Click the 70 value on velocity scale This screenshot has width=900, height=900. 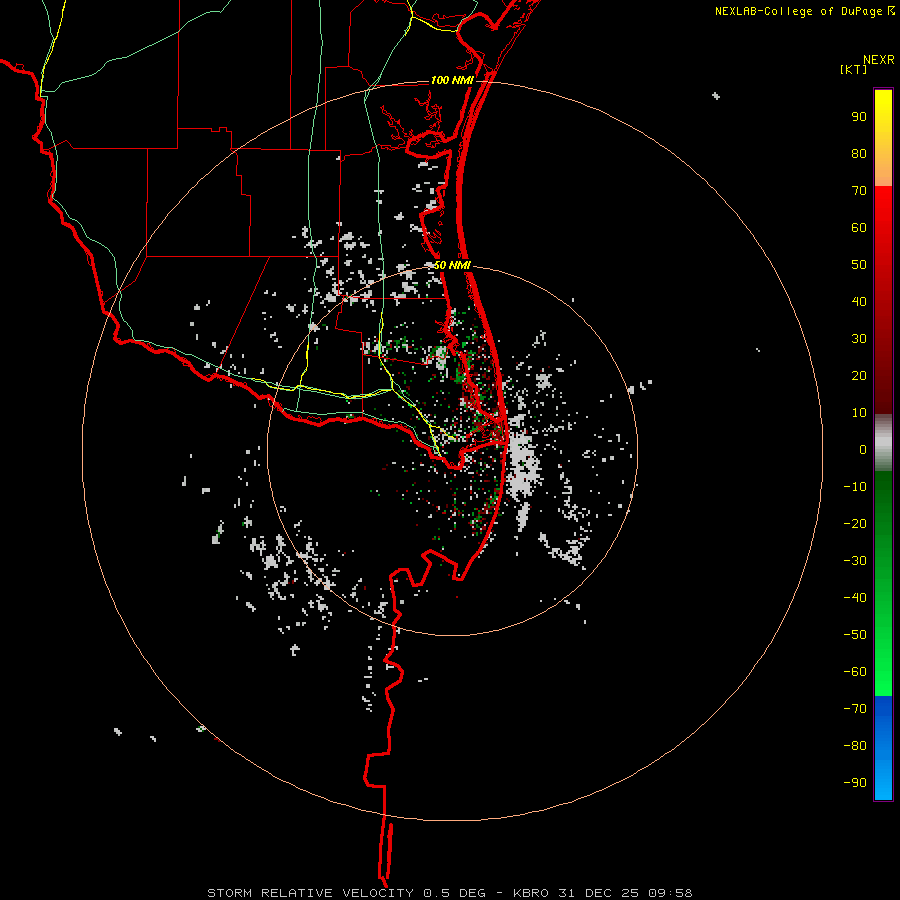[x=859, y=191]
